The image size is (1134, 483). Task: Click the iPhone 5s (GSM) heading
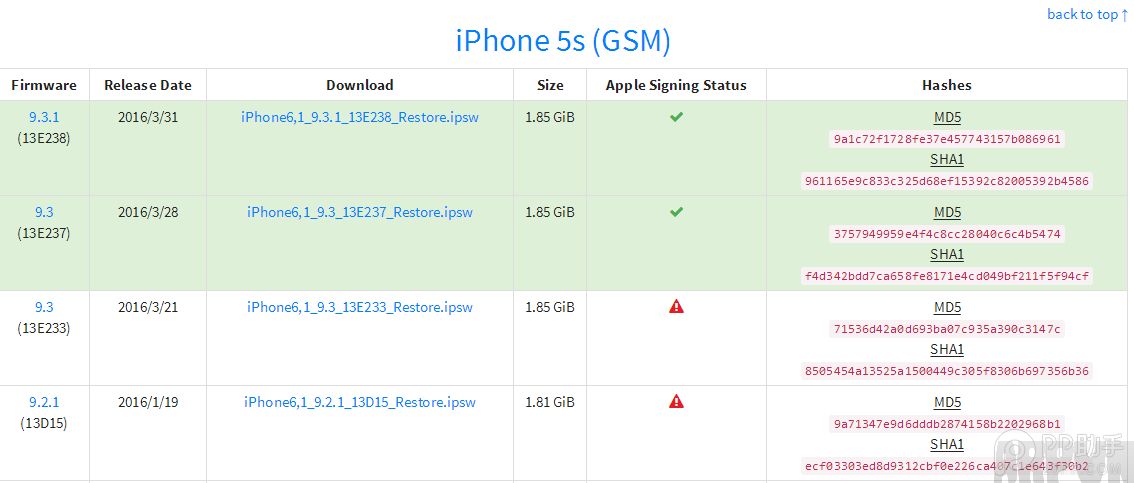coord(563,41)
